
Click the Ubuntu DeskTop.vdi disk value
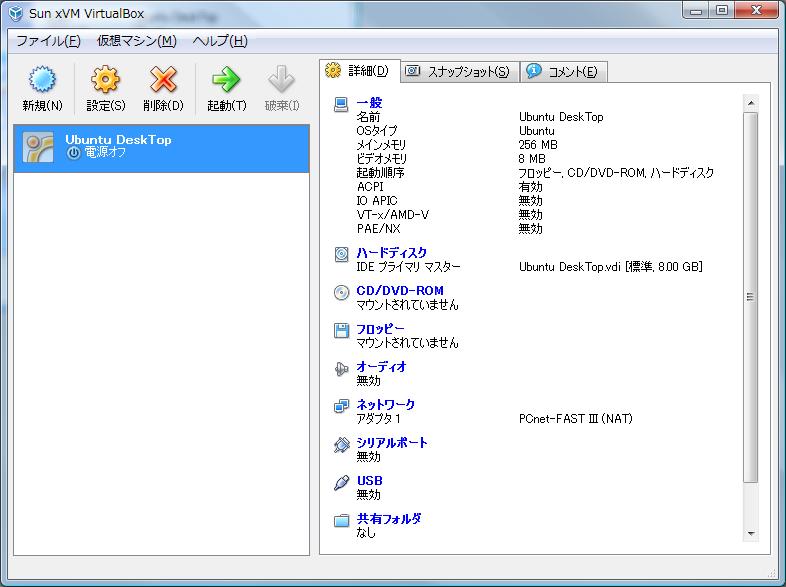(611, 267)
